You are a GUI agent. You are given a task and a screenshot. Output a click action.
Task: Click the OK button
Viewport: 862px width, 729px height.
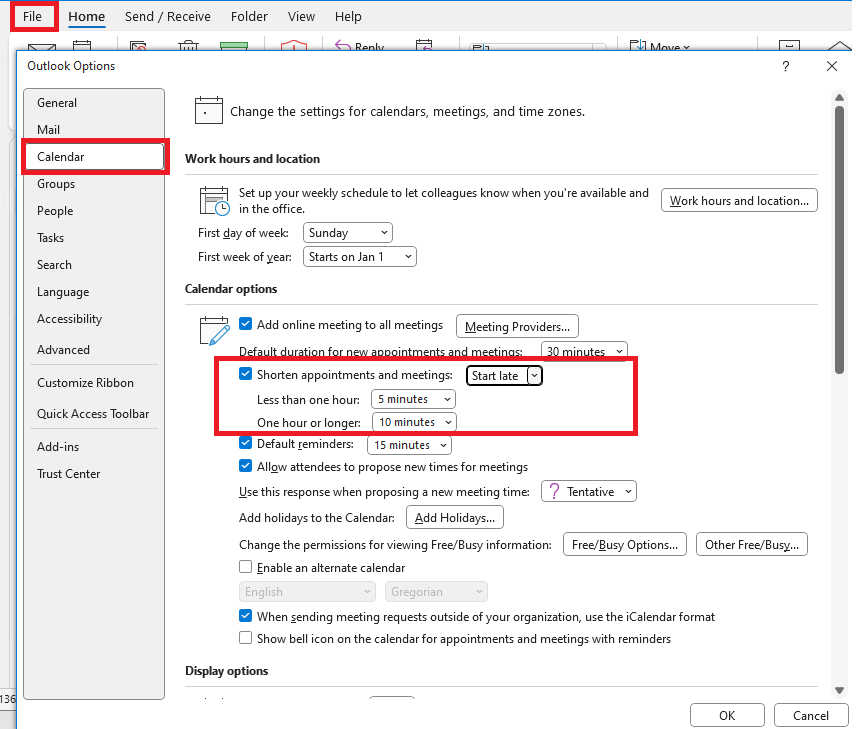click(x=727, y=715)
